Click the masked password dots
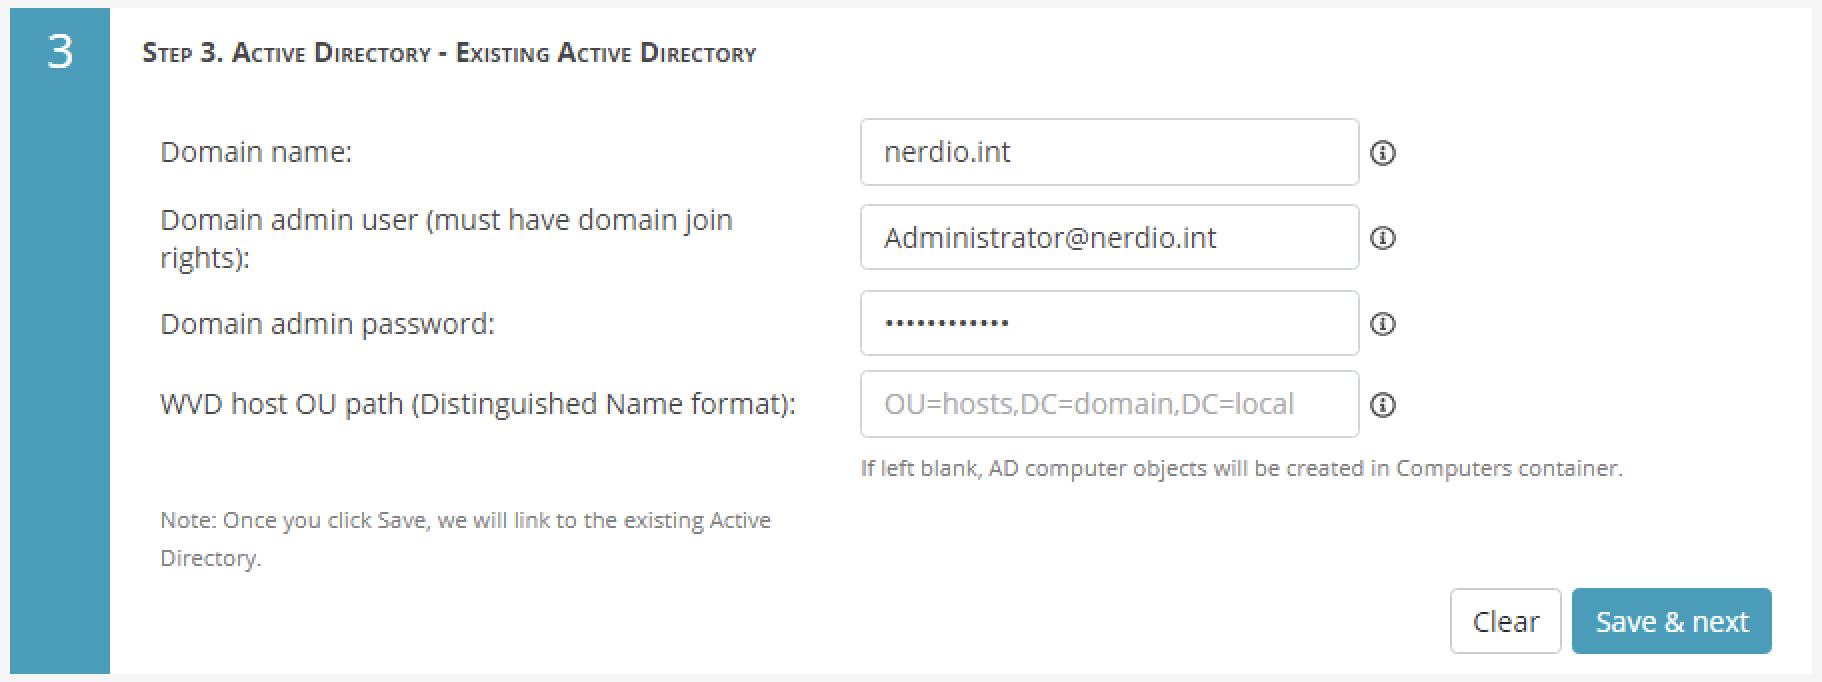The height and width of the screenshot is (682, 1822). click(947, 324)
